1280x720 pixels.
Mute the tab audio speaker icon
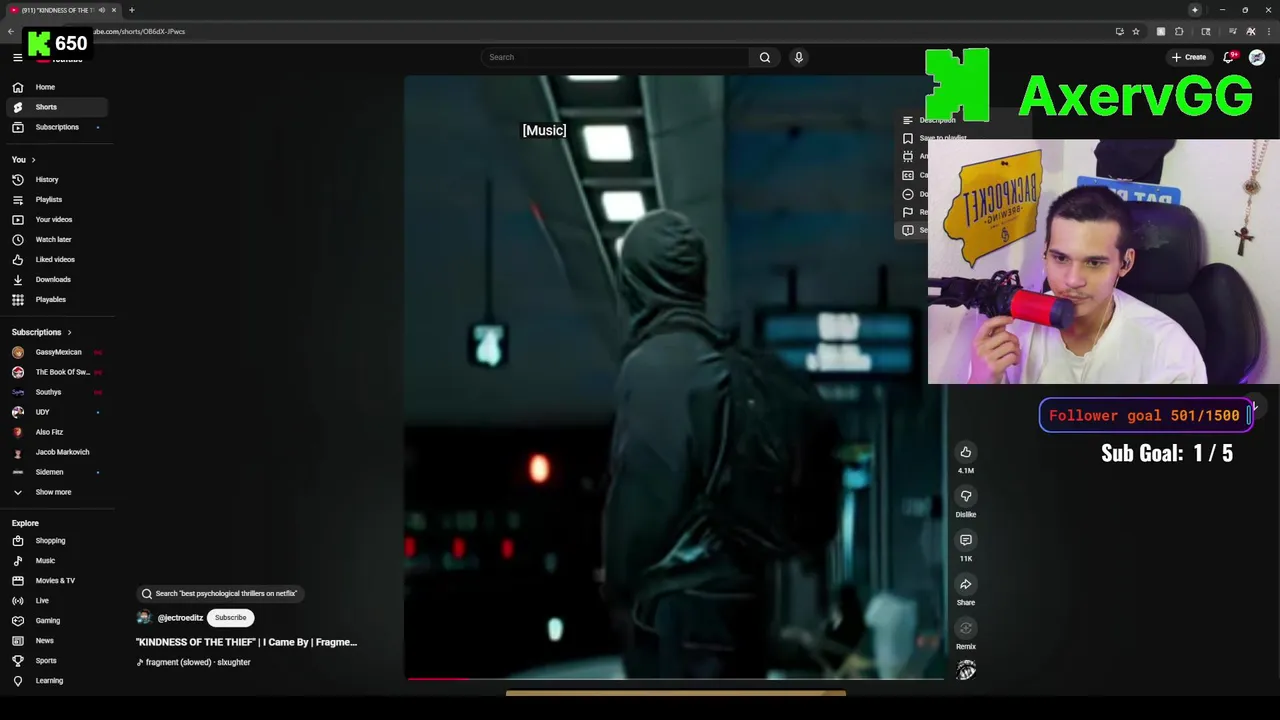click(101, 10)
